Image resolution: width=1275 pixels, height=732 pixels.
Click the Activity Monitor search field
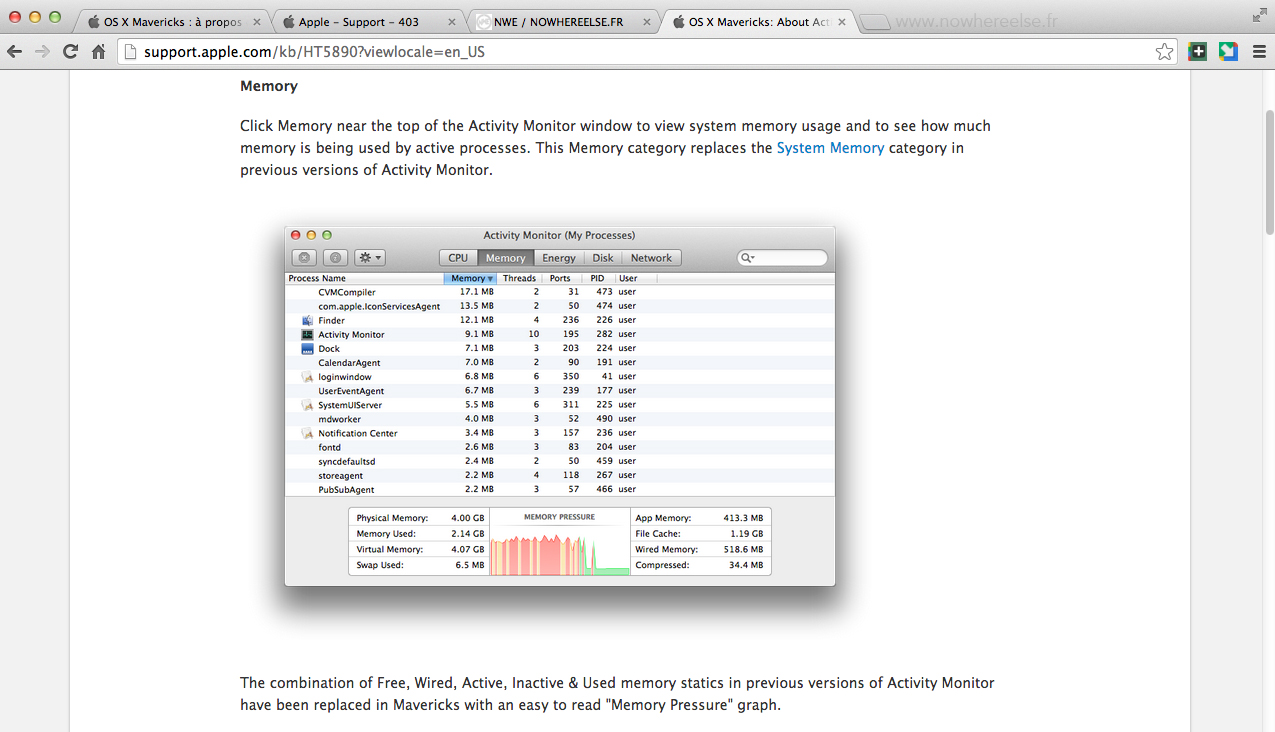[783, 258]
